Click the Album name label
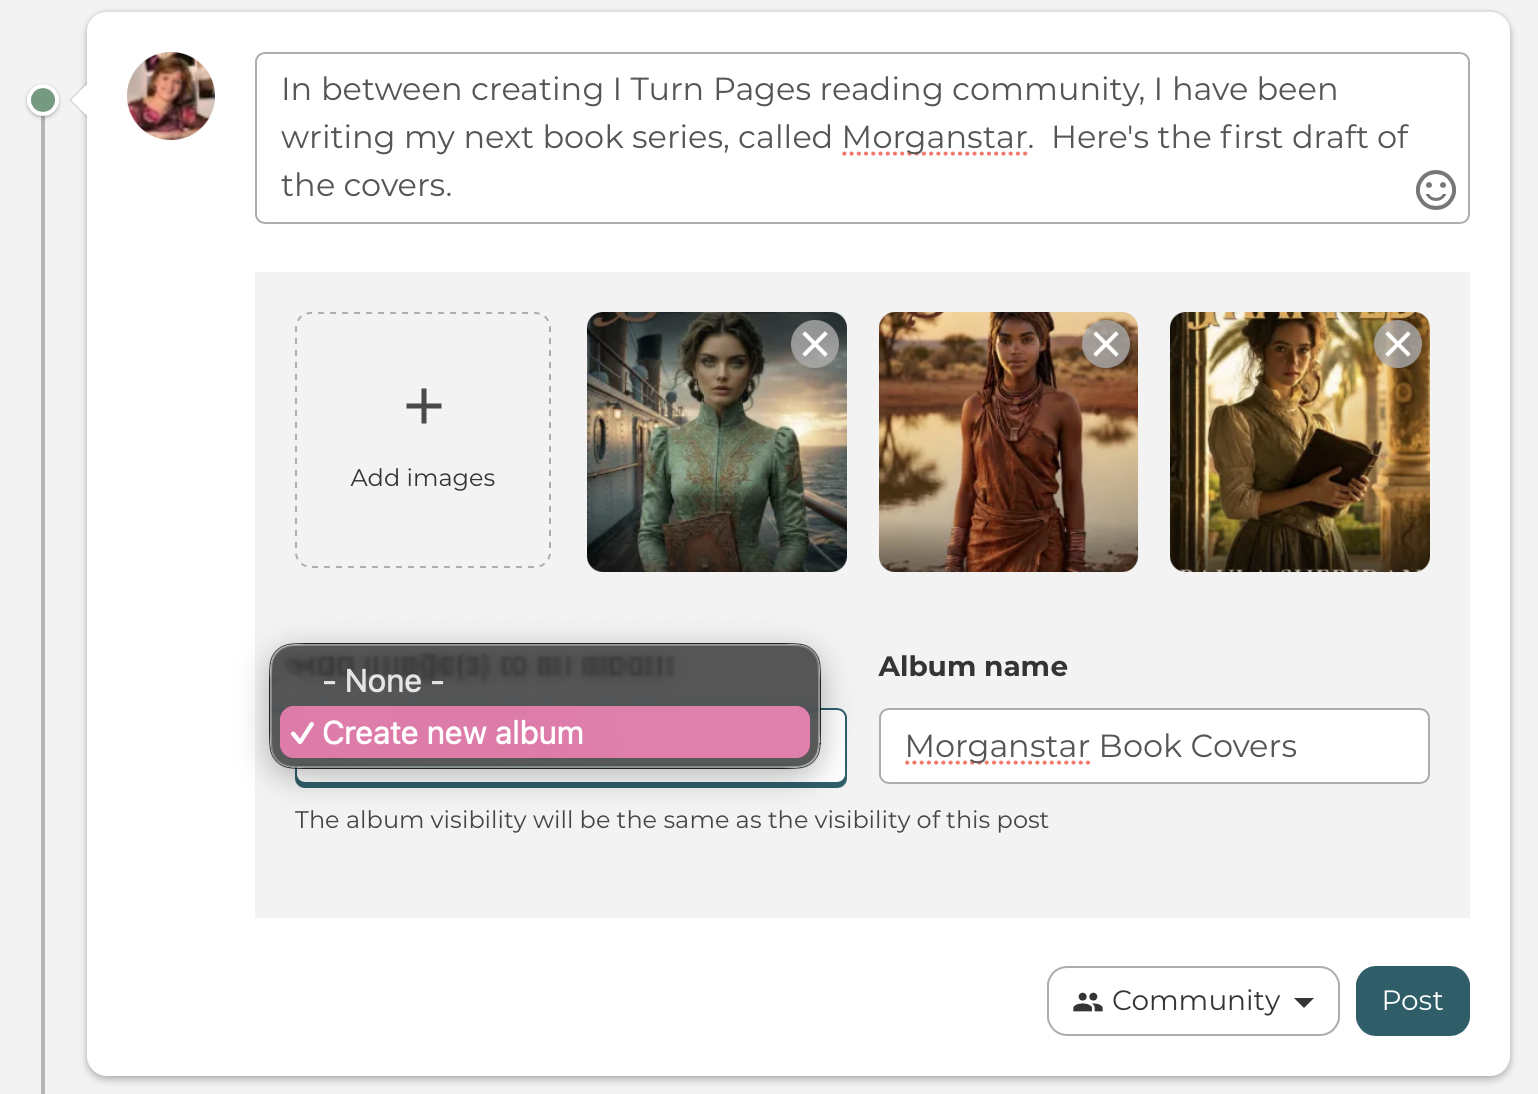 (973, 666)
